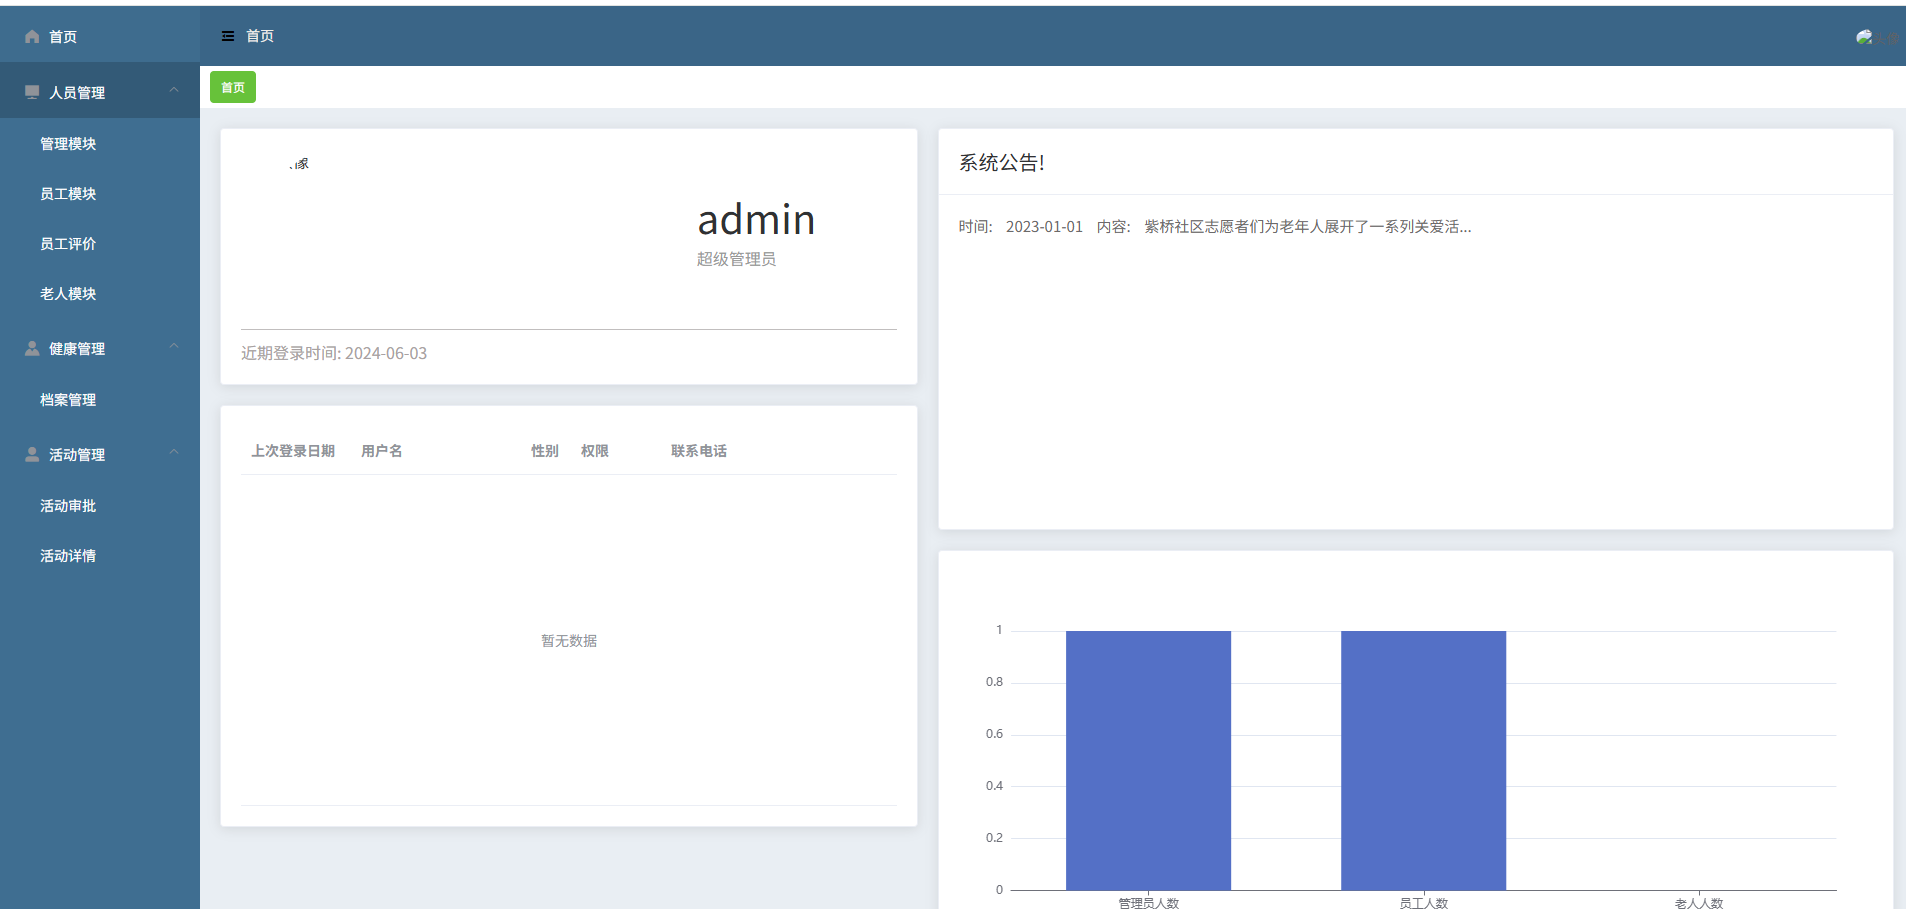Open 档案管理 under 健康管理

68,400
